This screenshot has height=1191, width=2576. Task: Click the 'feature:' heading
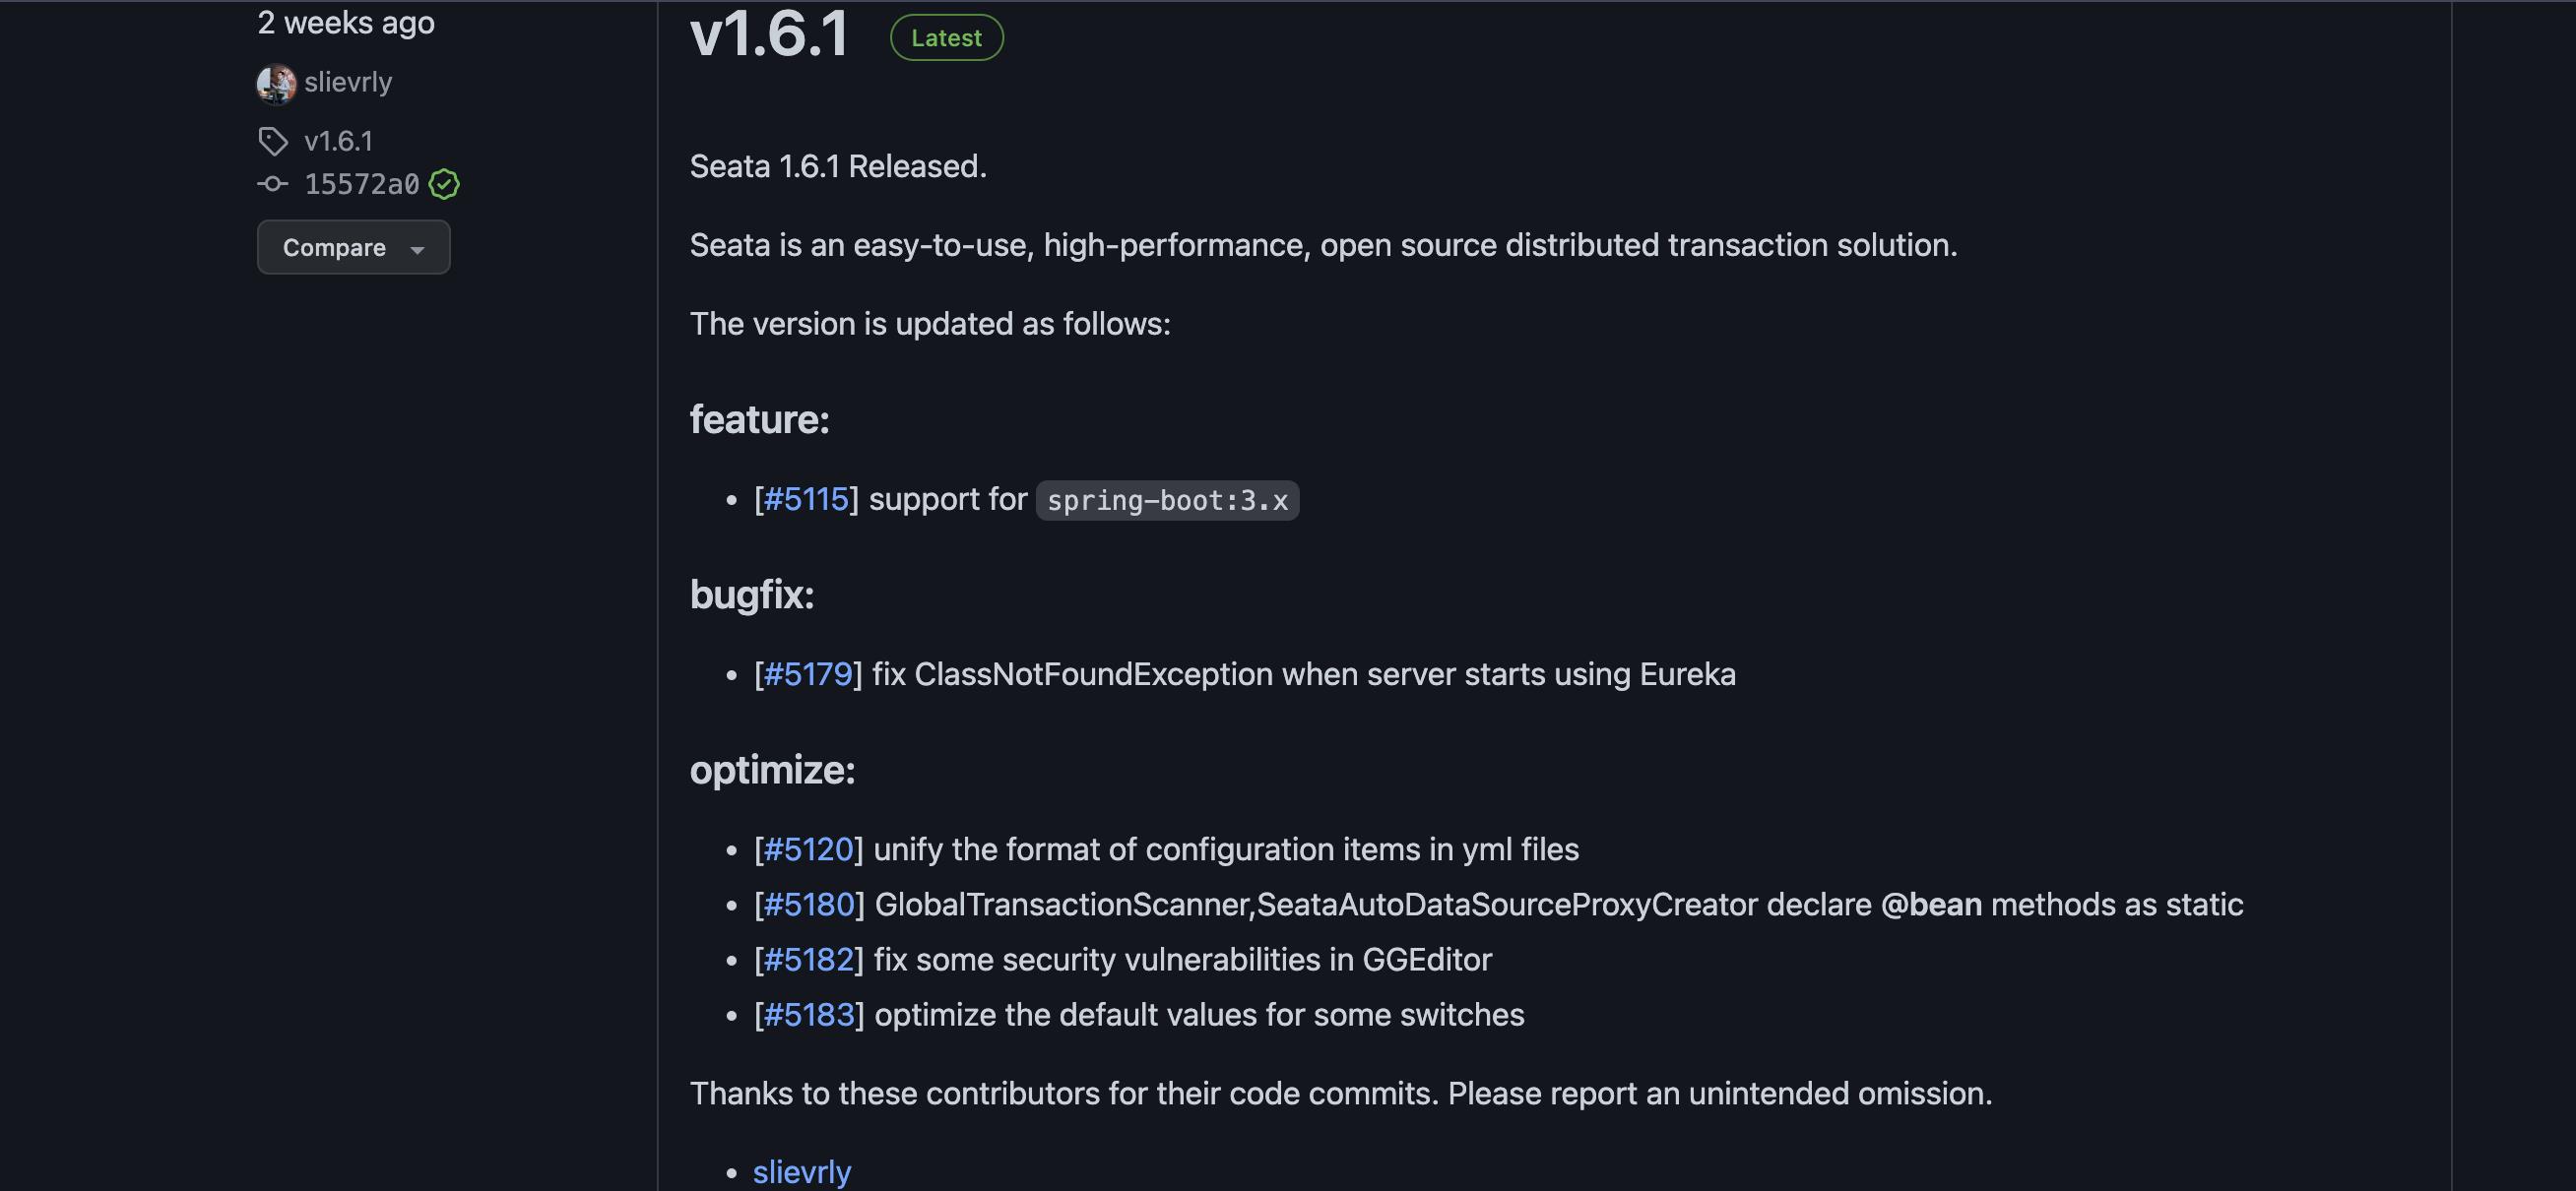click(760, 419)
